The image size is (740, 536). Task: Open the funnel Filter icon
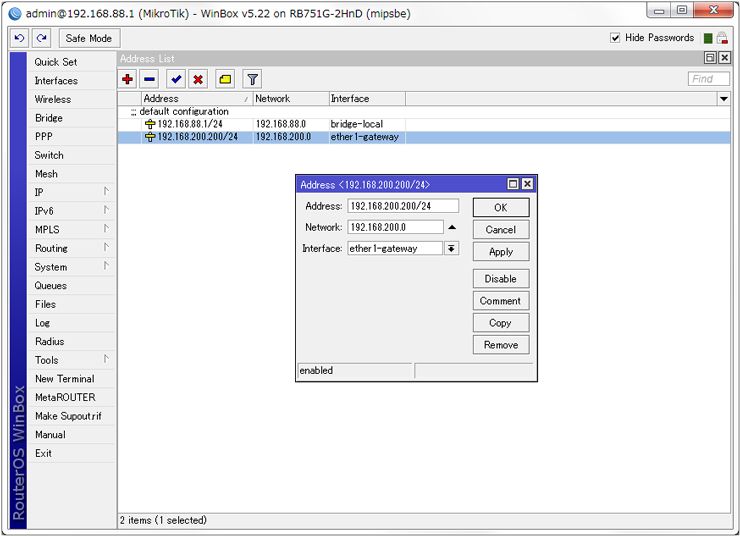252,79
